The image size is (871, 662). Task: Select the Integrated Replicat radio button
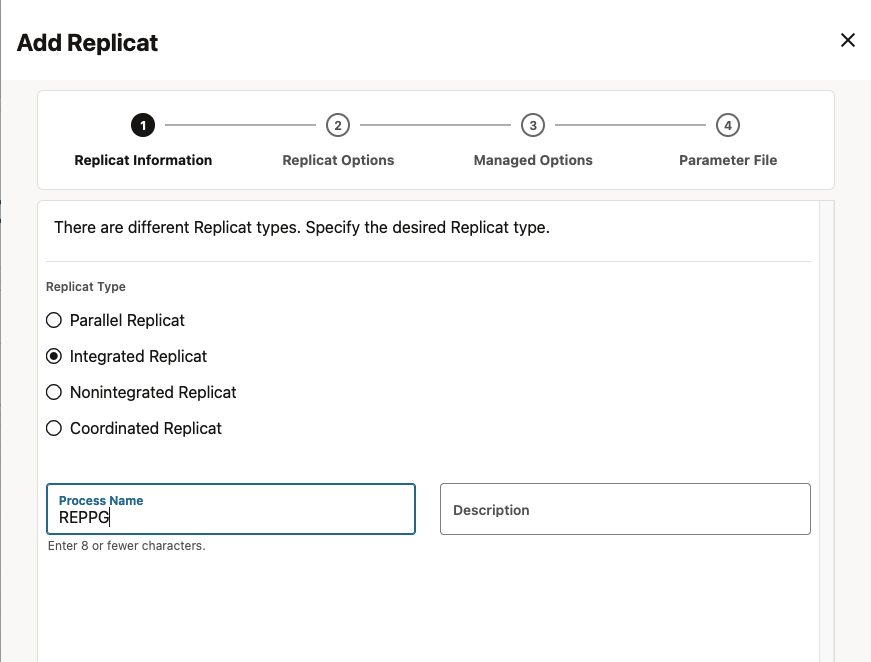[x=53, y=356]
